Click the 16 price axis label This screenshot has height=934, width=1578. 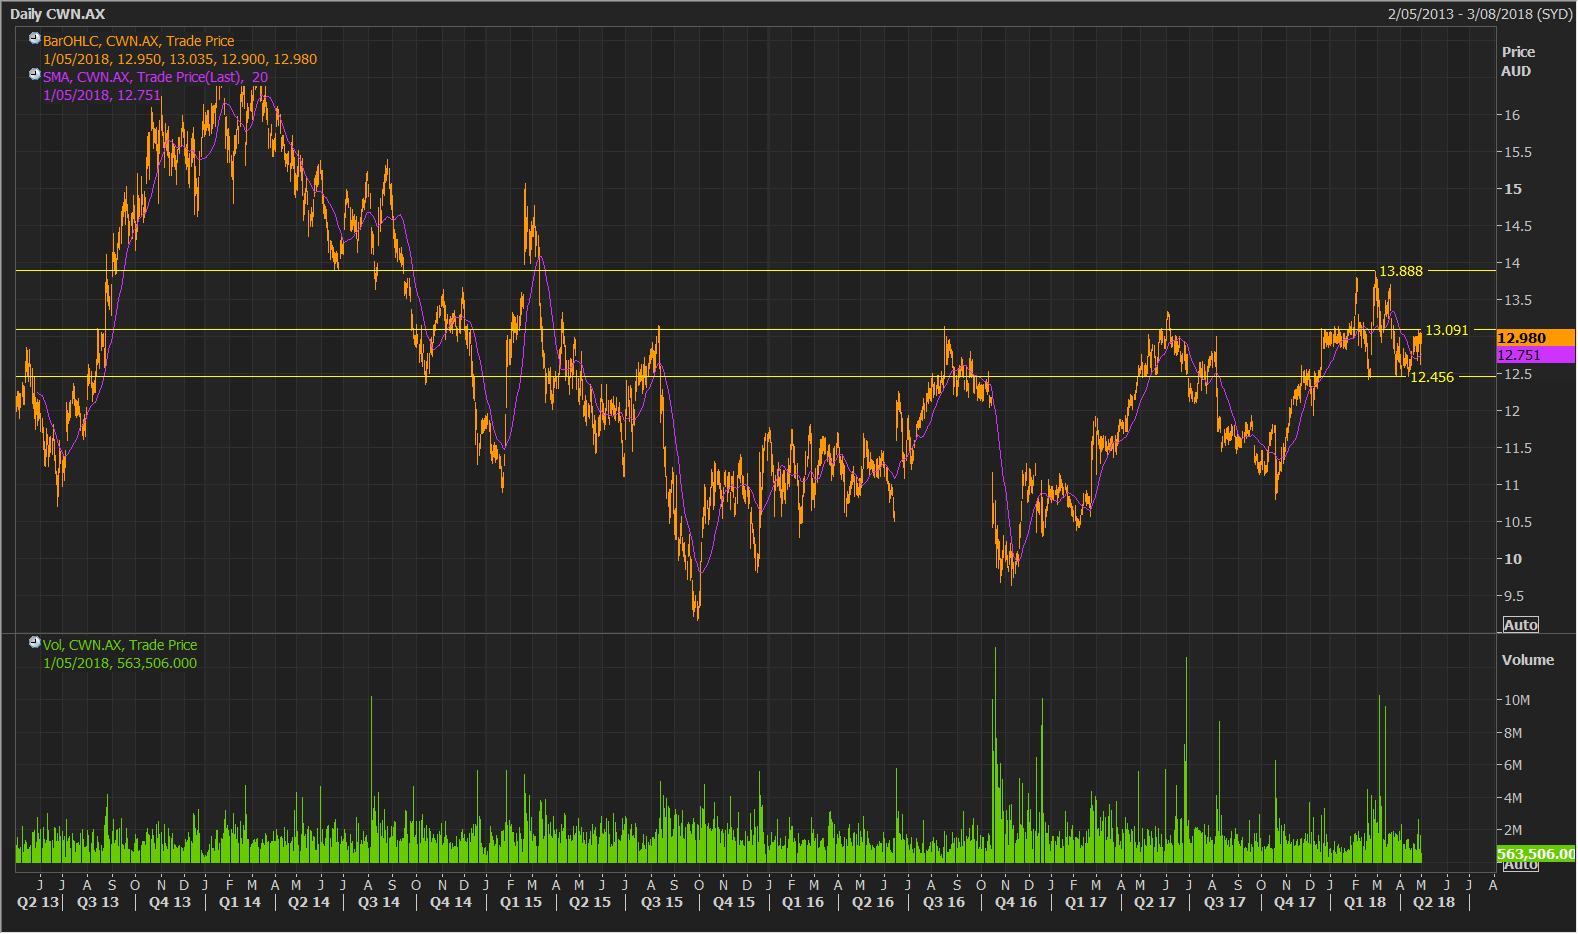click(x=1512, y=115)
